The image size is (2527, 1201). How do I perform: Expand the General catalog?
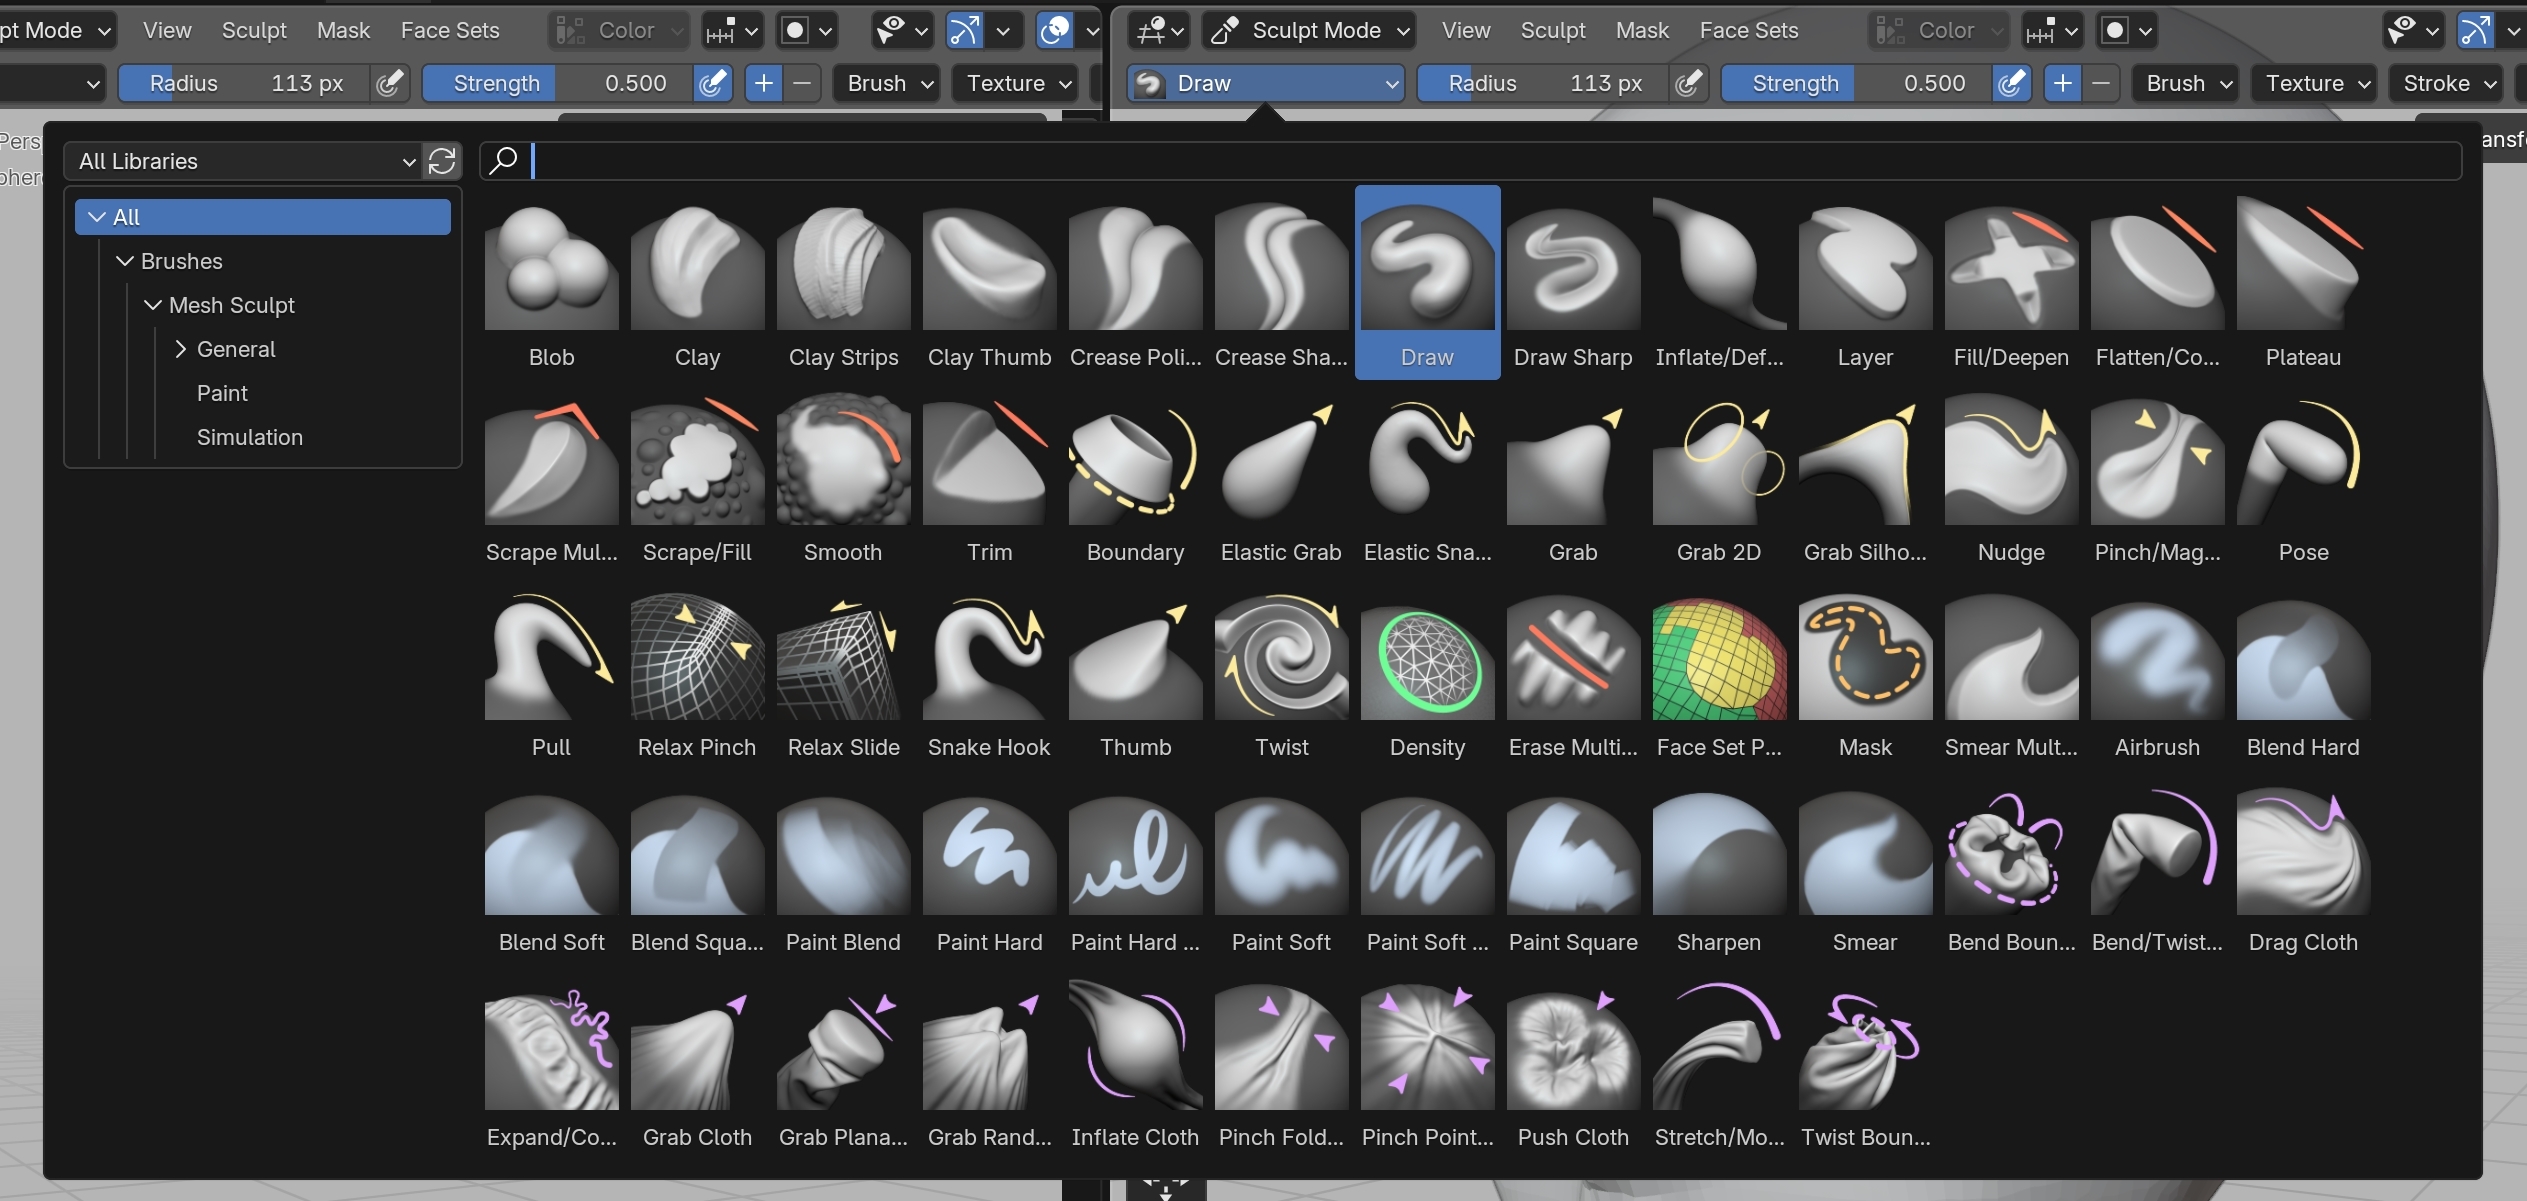pos(181,349)
